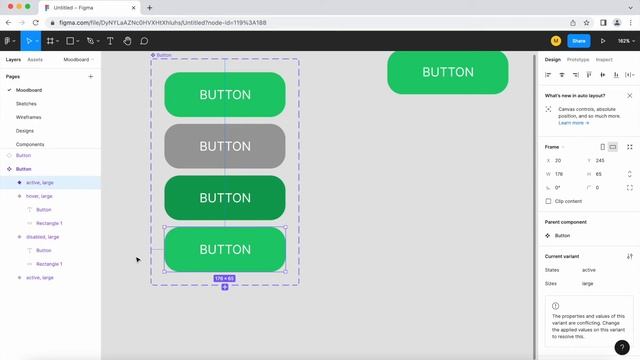Viewport: 640px width, 360px height.
Task: Align selection to the right
Action: 576,75
